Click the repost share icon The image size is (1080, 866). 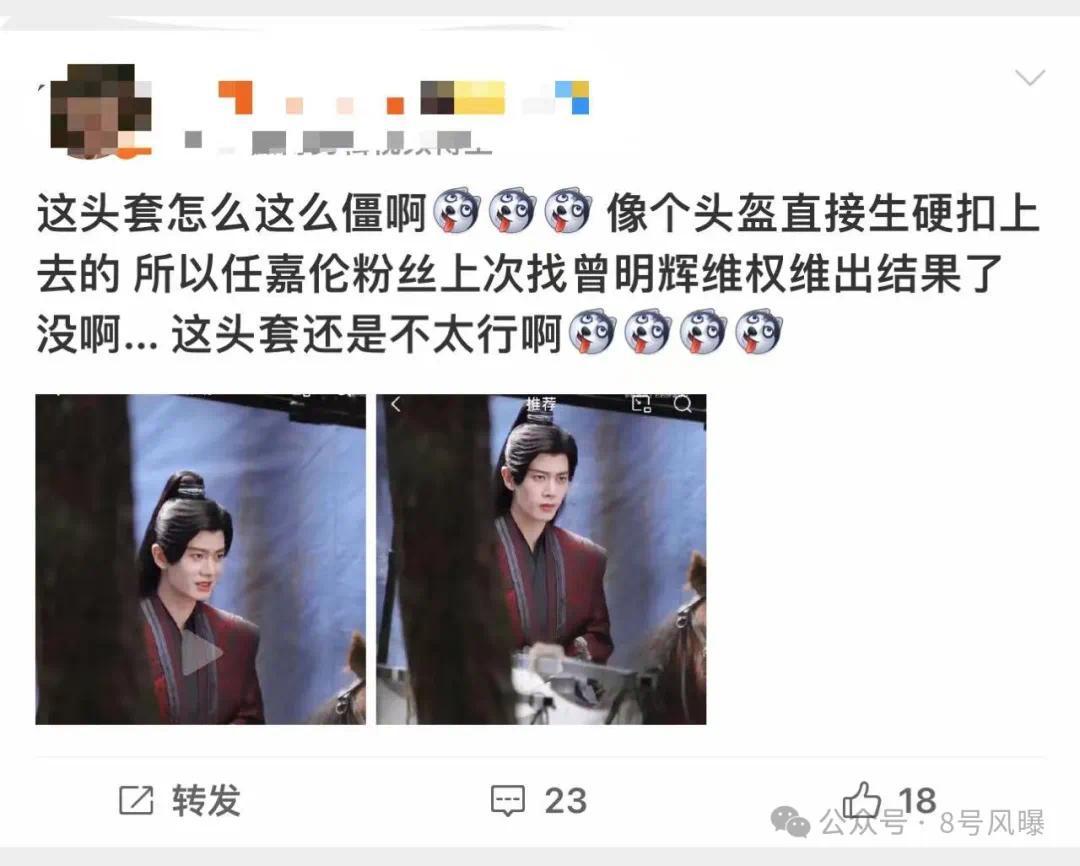(136, 800)
